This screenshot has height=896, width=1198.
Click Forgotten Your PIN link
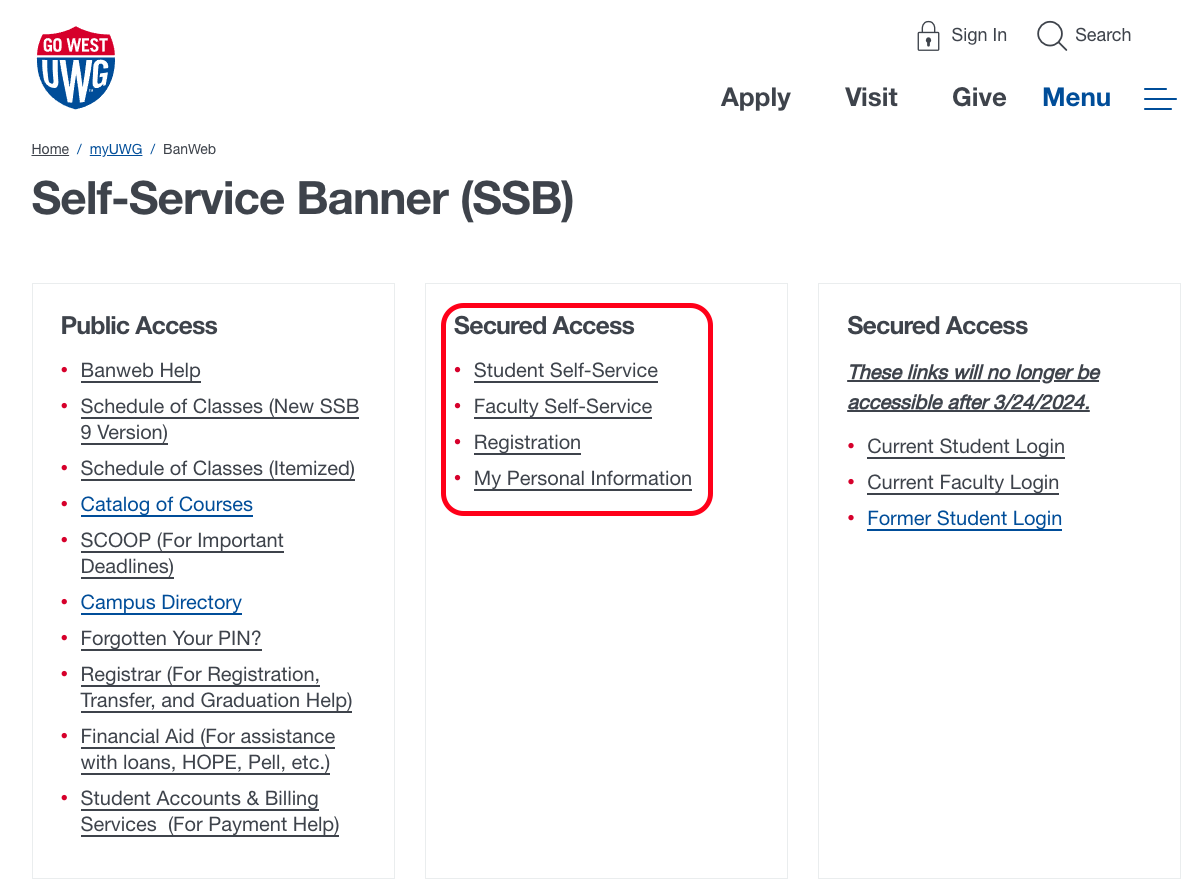[171, 638]
